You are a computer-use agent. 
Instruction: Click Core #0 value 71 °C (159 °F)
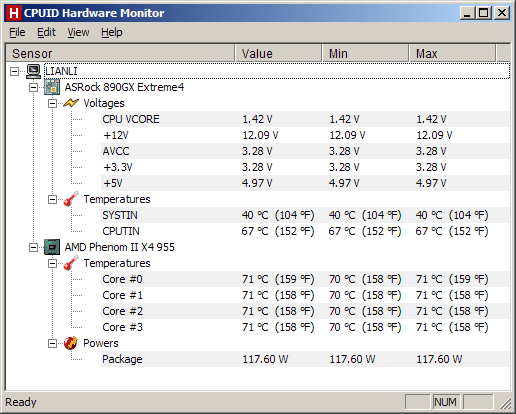(x=278, y=279)
